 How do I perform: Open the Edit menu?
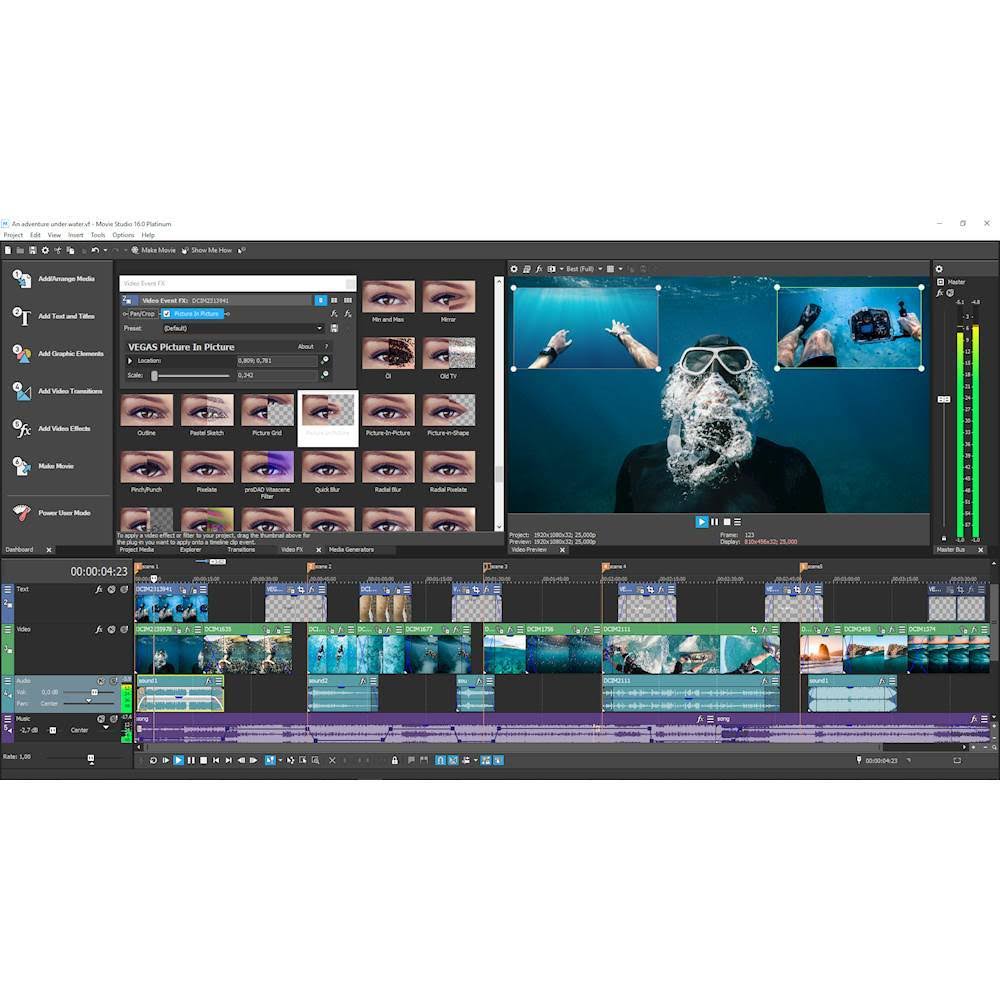35,235
